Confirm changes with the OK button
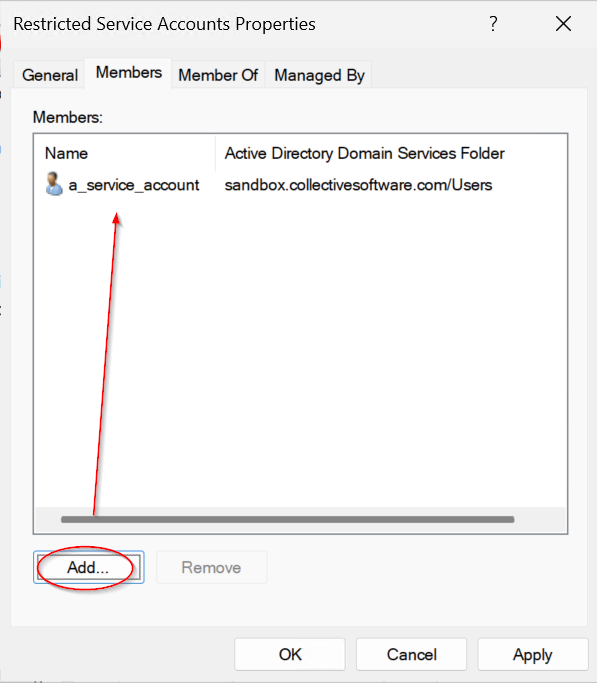 point(290,654)
